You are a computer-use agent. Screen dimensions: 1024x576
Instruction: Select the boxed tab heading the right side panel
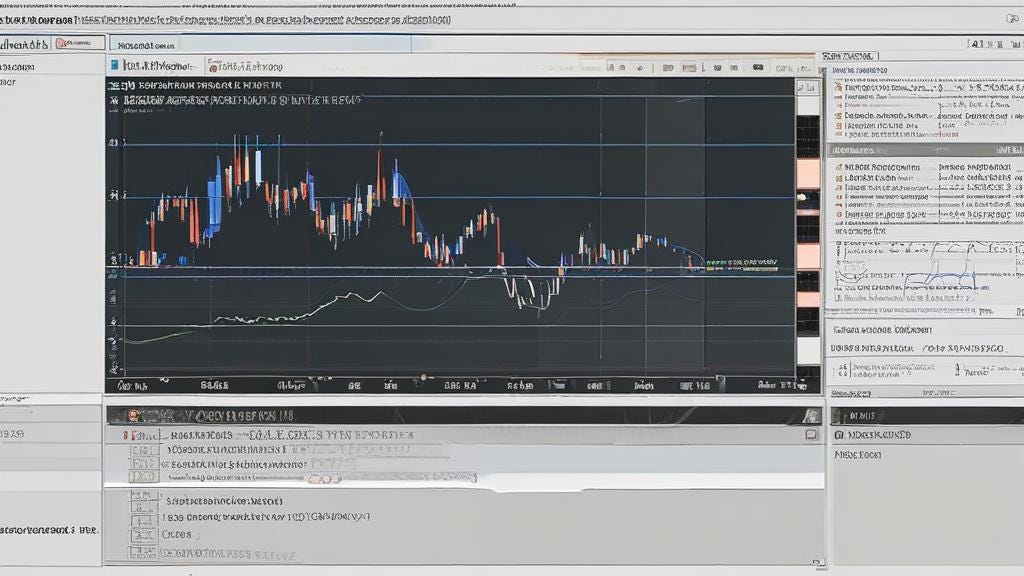[850, 56]
